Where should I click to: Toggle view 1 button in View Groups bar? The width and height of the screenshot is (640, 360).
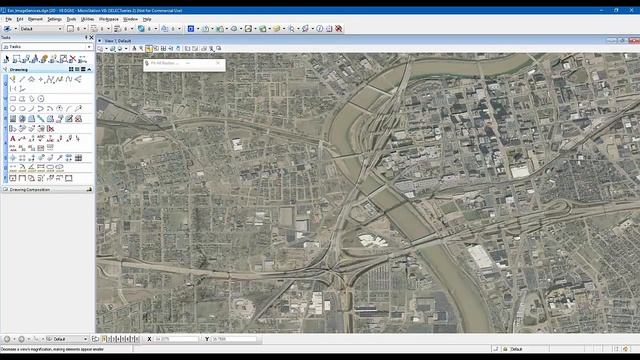tap(104, 339)
